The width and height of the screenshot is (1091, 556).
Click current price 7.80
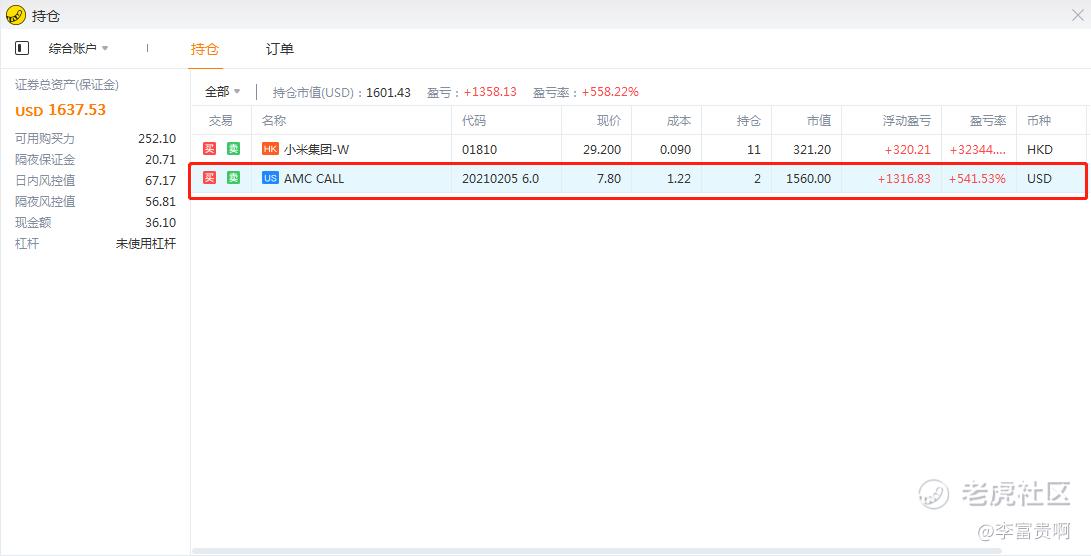[x=609, y=178]
